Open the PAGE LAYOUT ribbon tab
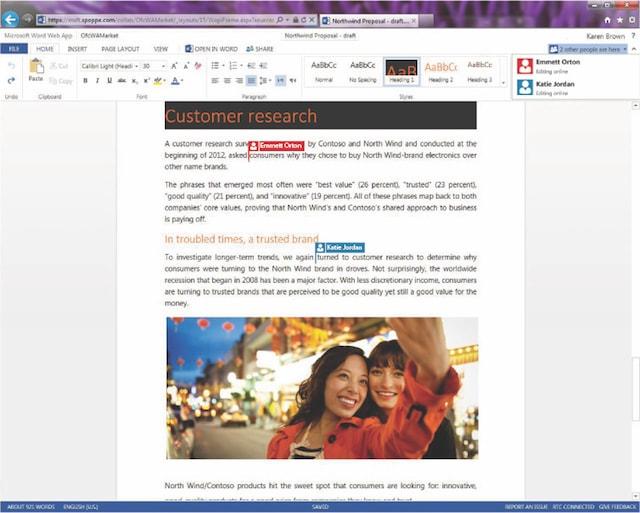Image resolution: width=640 pixels, height=513 pixels. click(x=120, y=48)
